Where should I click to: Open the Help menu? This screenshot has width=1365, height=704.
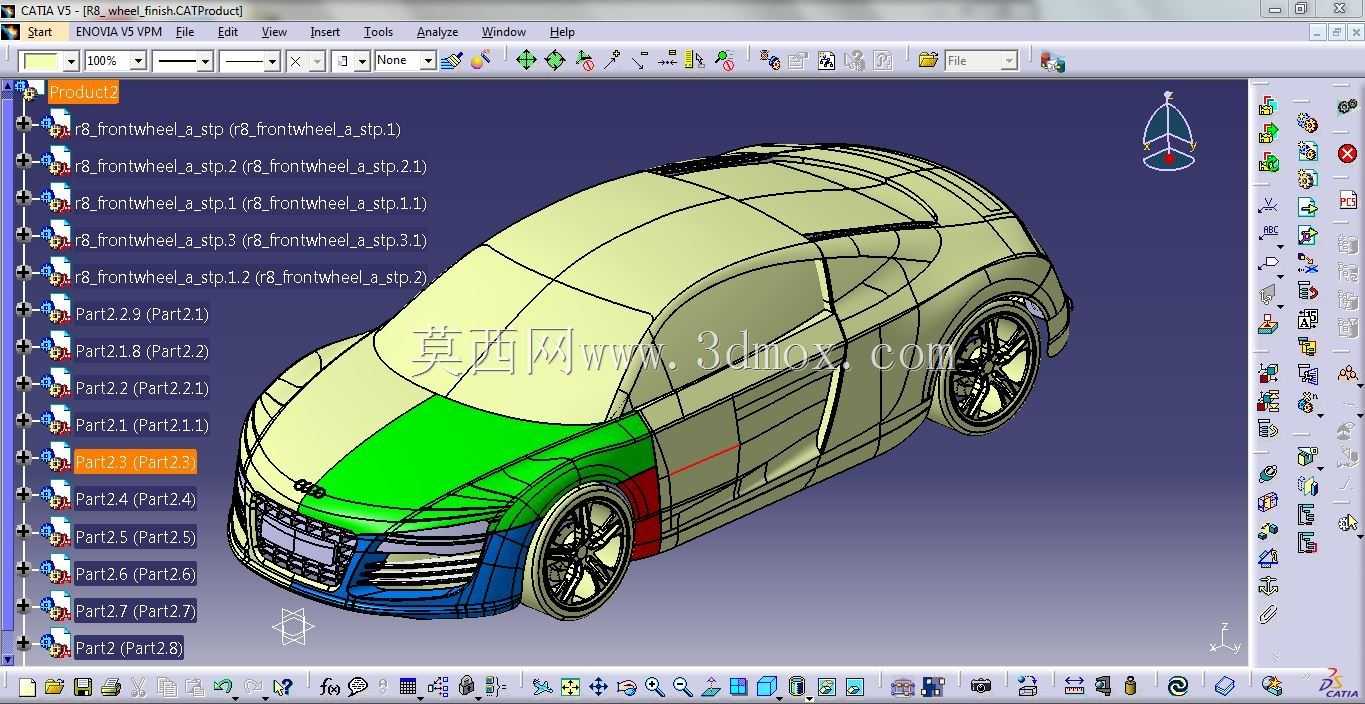click(x=562, y=32)
